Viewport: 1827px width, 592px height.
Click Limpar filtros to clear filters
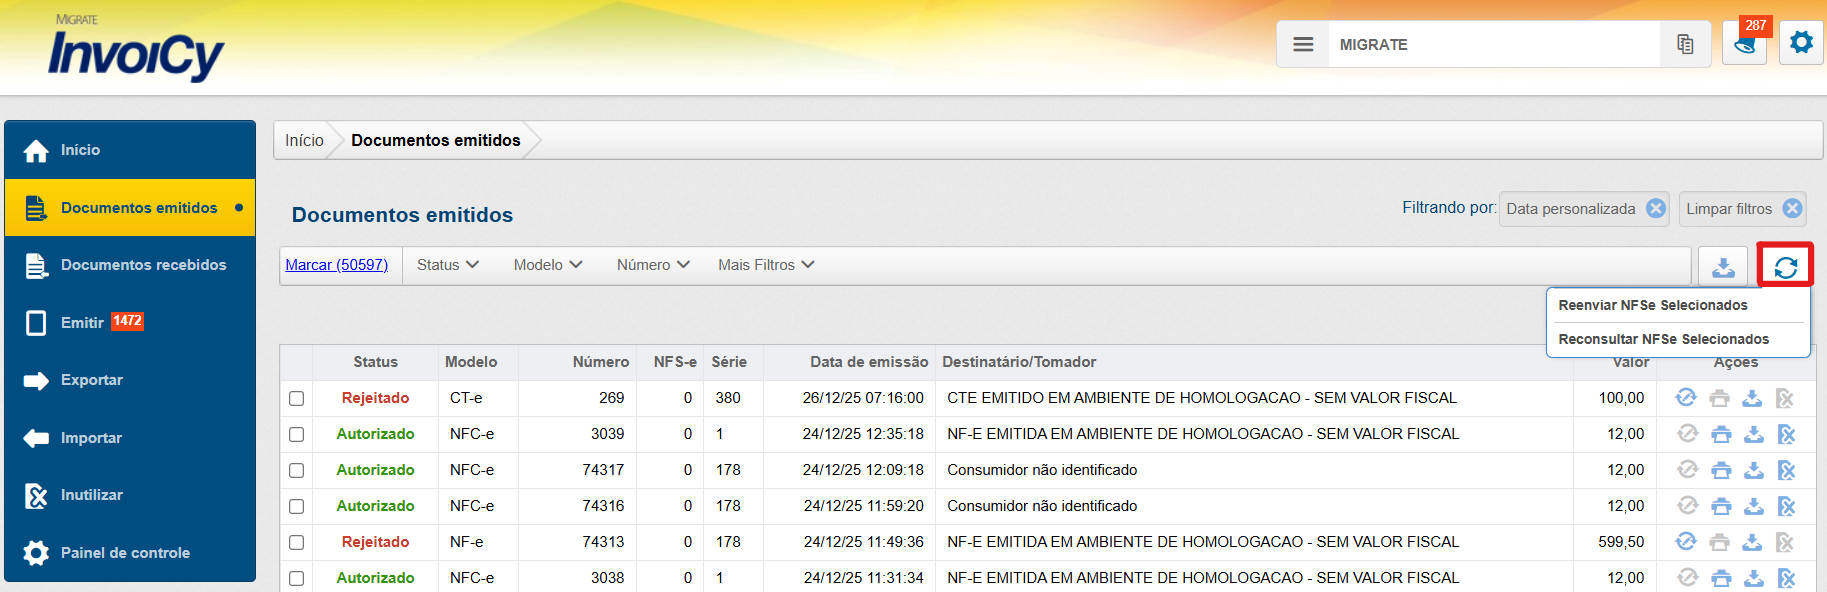click(x=1729, y=209)
